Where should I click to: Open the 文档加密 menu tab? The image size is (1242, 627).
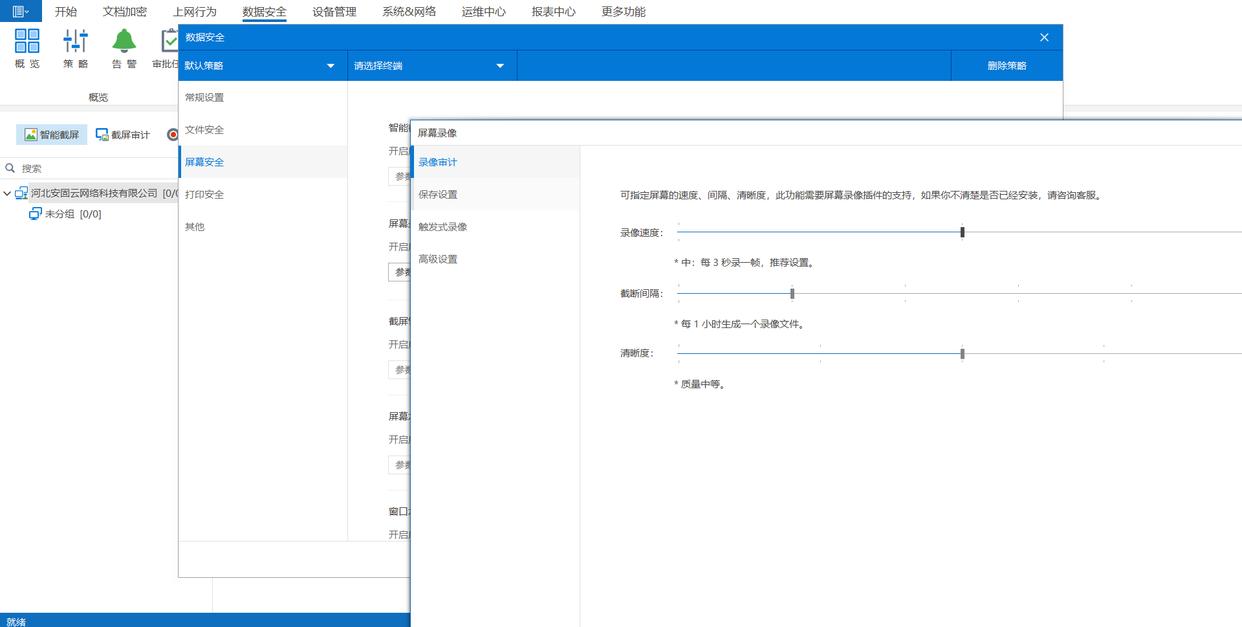tap(125, 12)
